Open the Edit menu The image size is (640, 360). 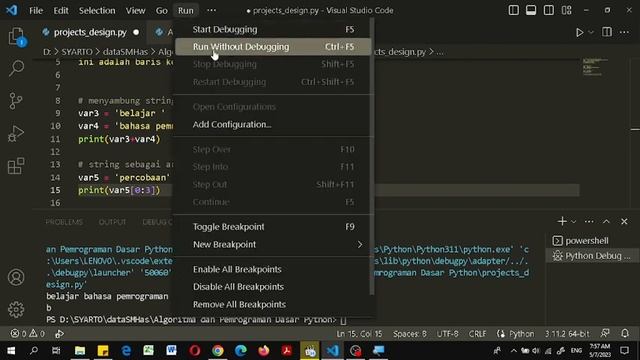pyautogui.click(x=61, y=11)
